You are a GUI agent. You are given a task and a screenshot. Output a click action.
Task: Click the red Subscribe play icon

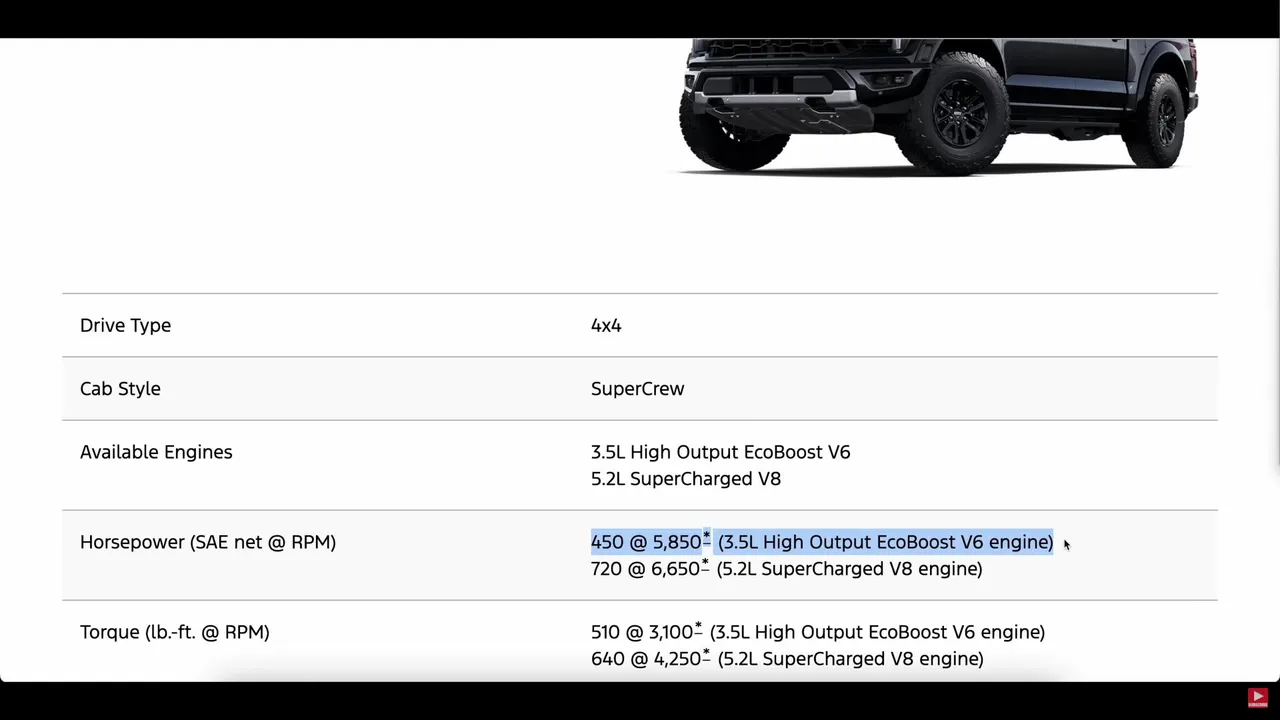pyautogui.click(x=1258, y=698)
